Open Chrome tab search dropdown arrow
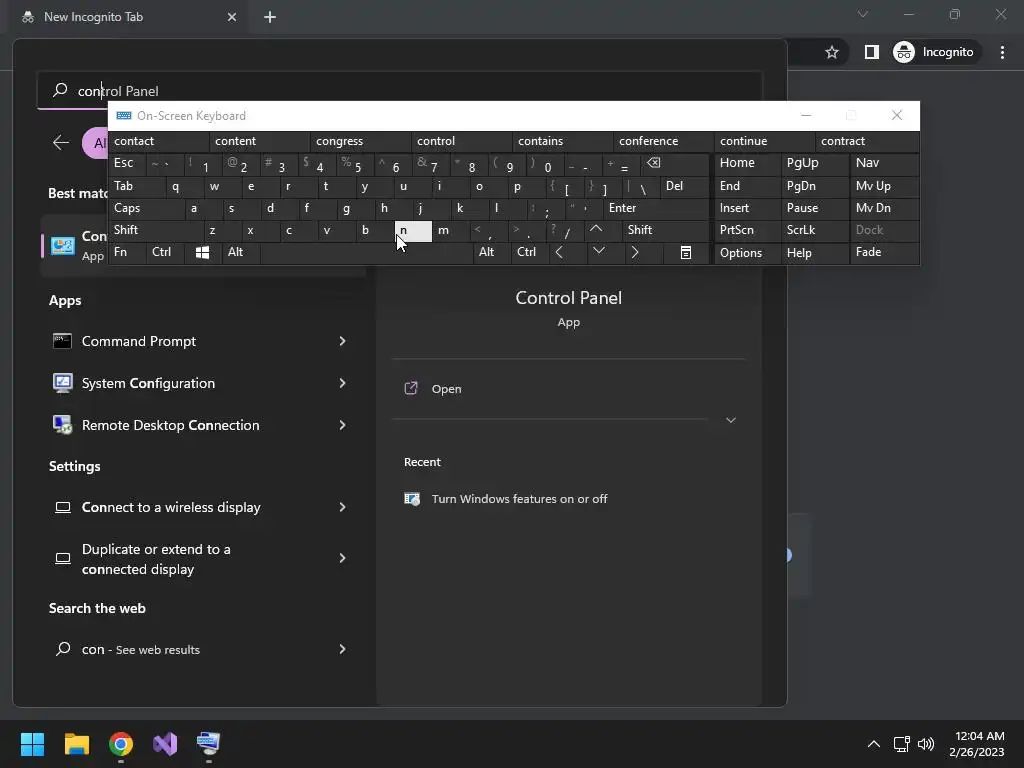The image size is (1024, 768). 863,14
